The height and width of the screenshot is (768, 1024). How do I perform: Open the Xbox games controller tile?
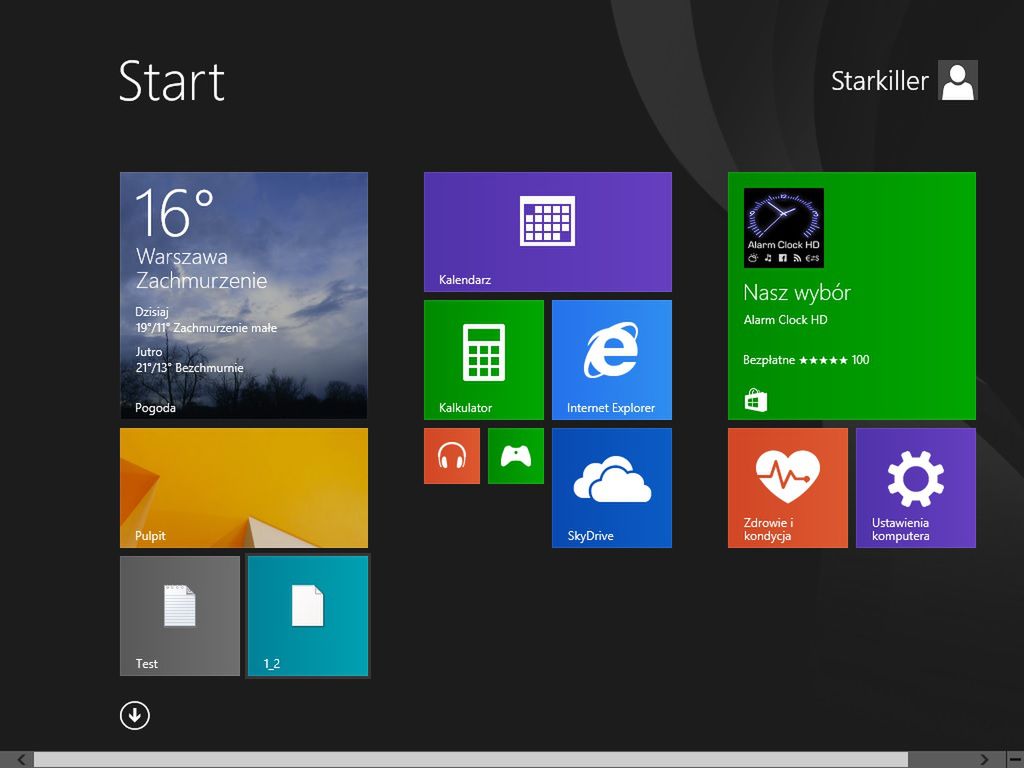pos(515,456)
